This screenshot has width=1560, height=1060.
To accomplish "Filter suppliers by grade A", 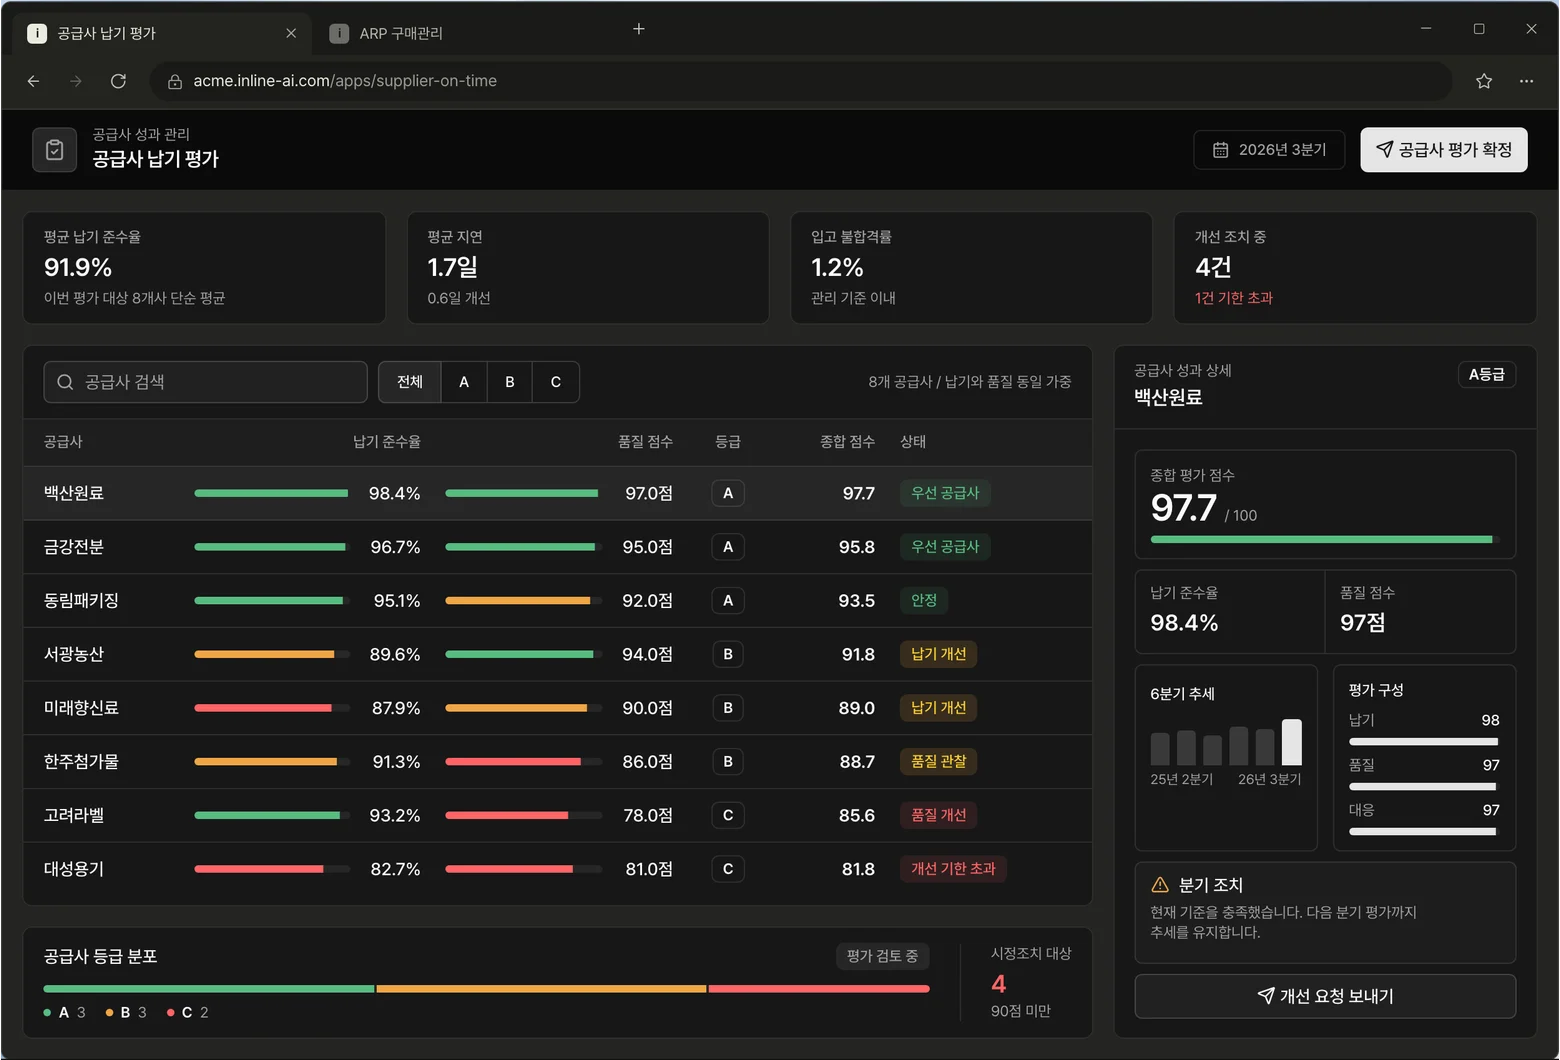I will coord(464,382).
